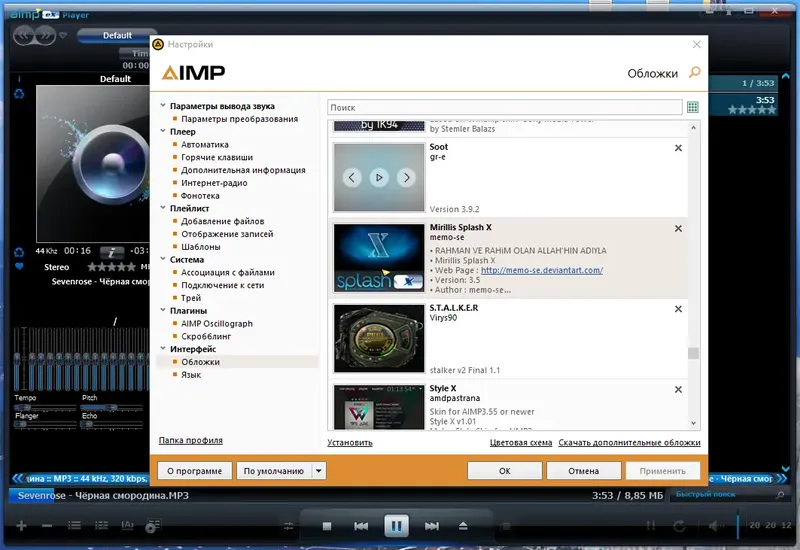This screenshot has height=550, width=800.
Task: Remove the Soot skin with its X
Action: pyautogui.click(x=678, y=148)
